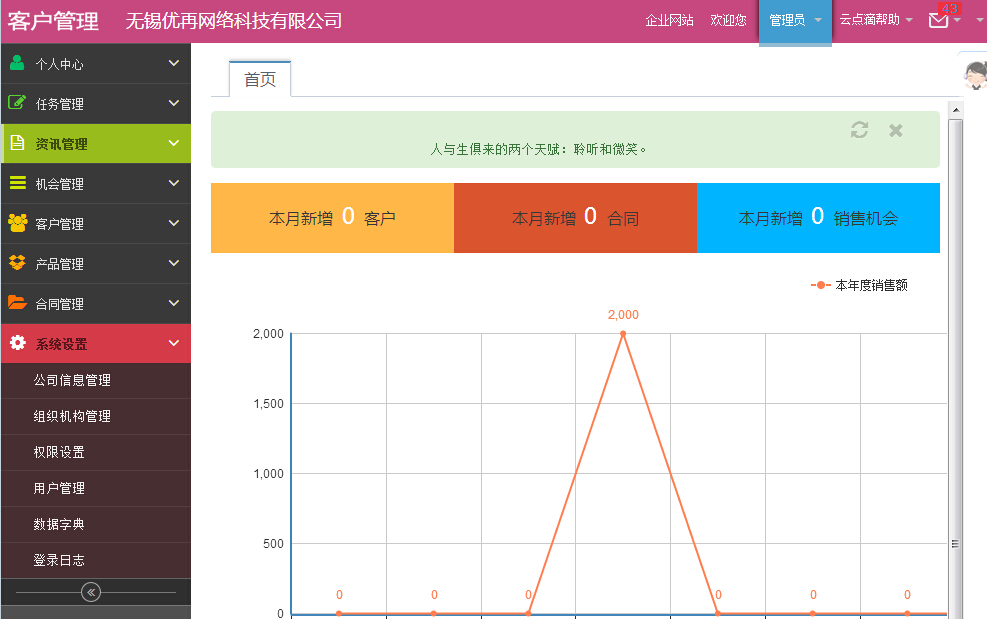Refresh the quote banner with reload icon
This screenshot has width=987, height=619.
pos(859,130)
